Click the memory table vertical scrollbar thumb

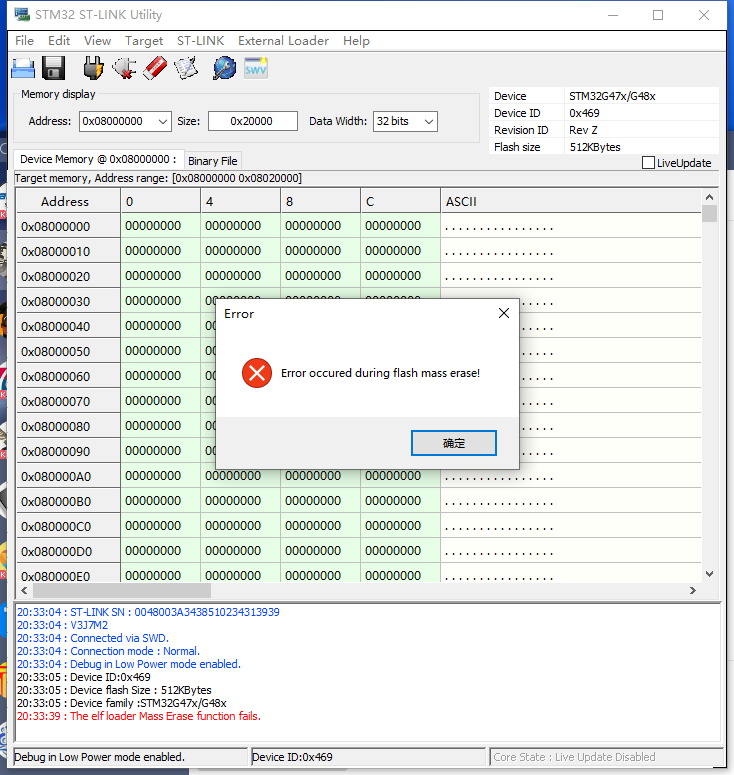click(x=709, y=214)
